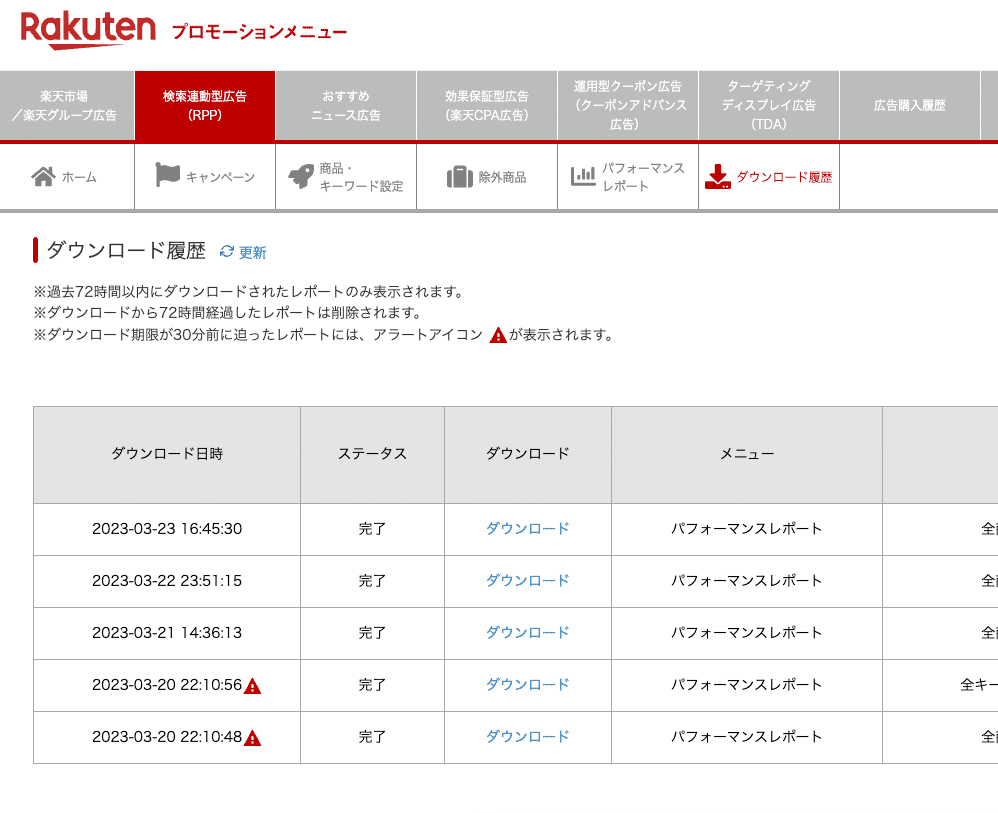Click the ダウンロード日時 column header
This screenshot has height=813, width=998.
tap(167, 454)
